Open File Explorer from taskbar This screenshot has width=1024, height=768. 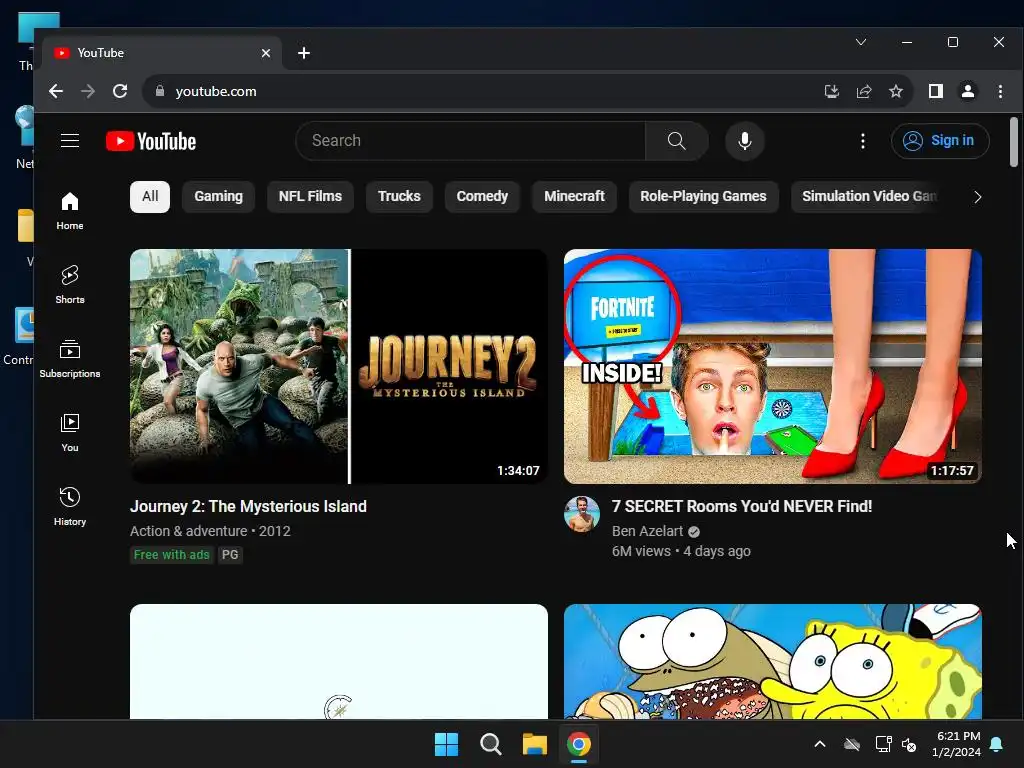pos(534,744)
